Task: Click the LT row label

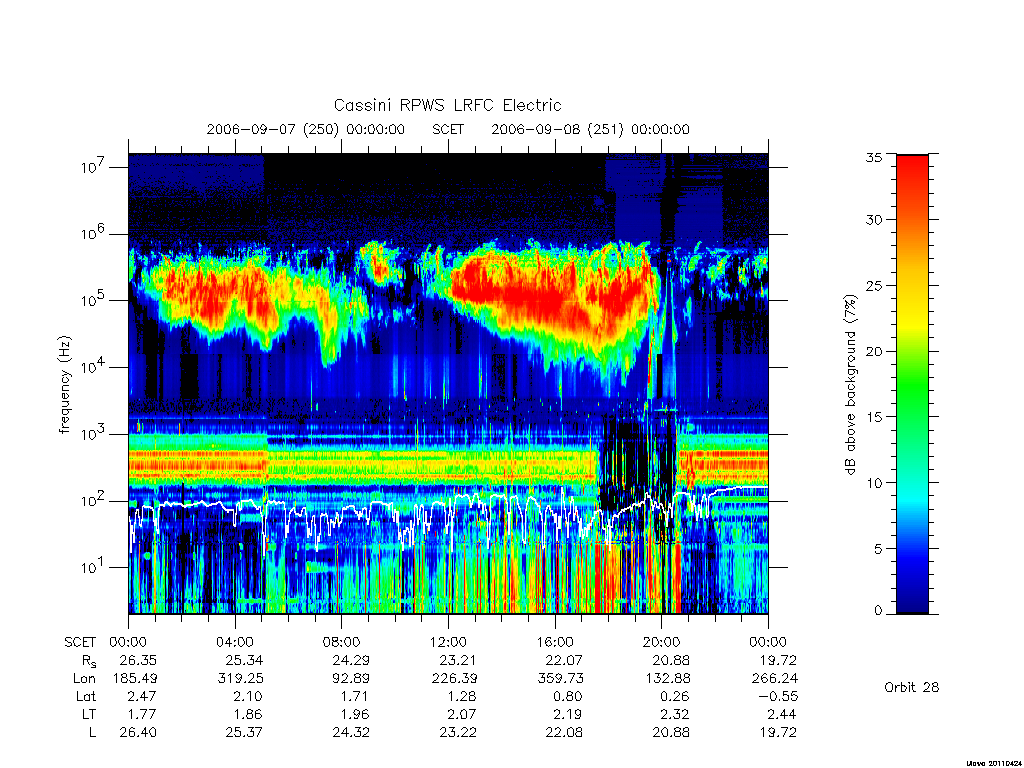Action: click(89, 714)
